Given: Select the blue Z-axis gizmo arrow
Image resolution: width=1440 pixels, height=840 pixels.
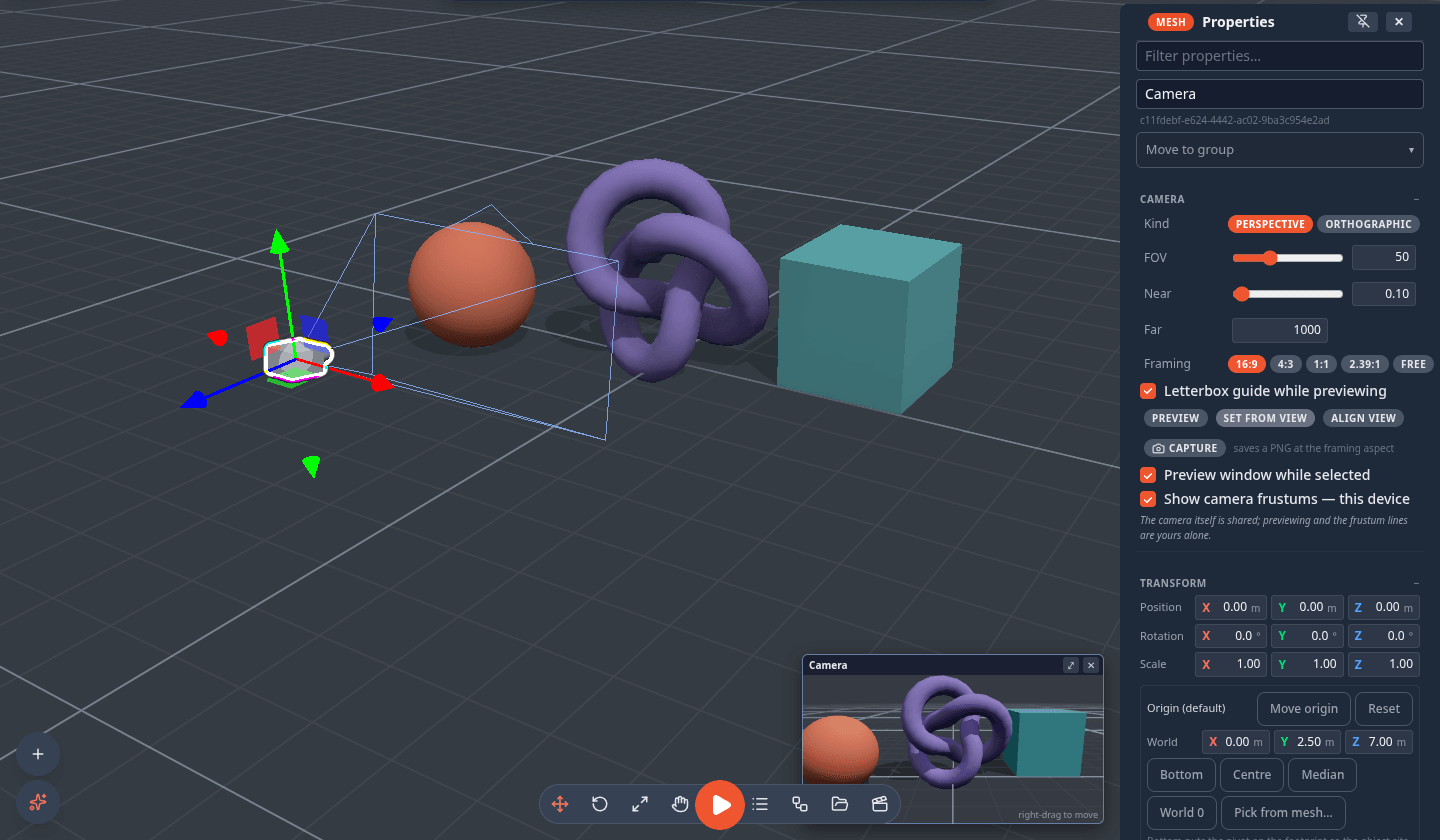Looking at the screenshot, I should (193, 401).
